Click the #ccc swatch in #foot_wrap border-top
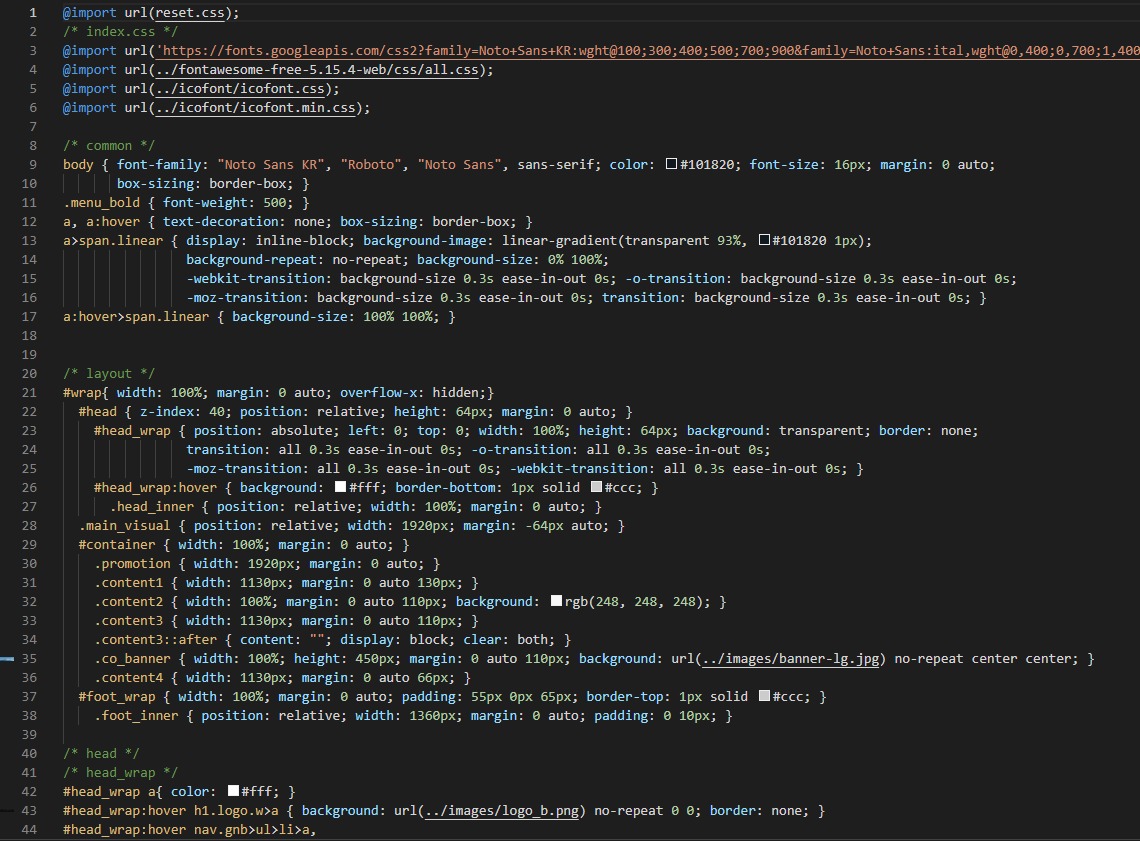Screen dimensions: 1140x841 tap(765, 697)
